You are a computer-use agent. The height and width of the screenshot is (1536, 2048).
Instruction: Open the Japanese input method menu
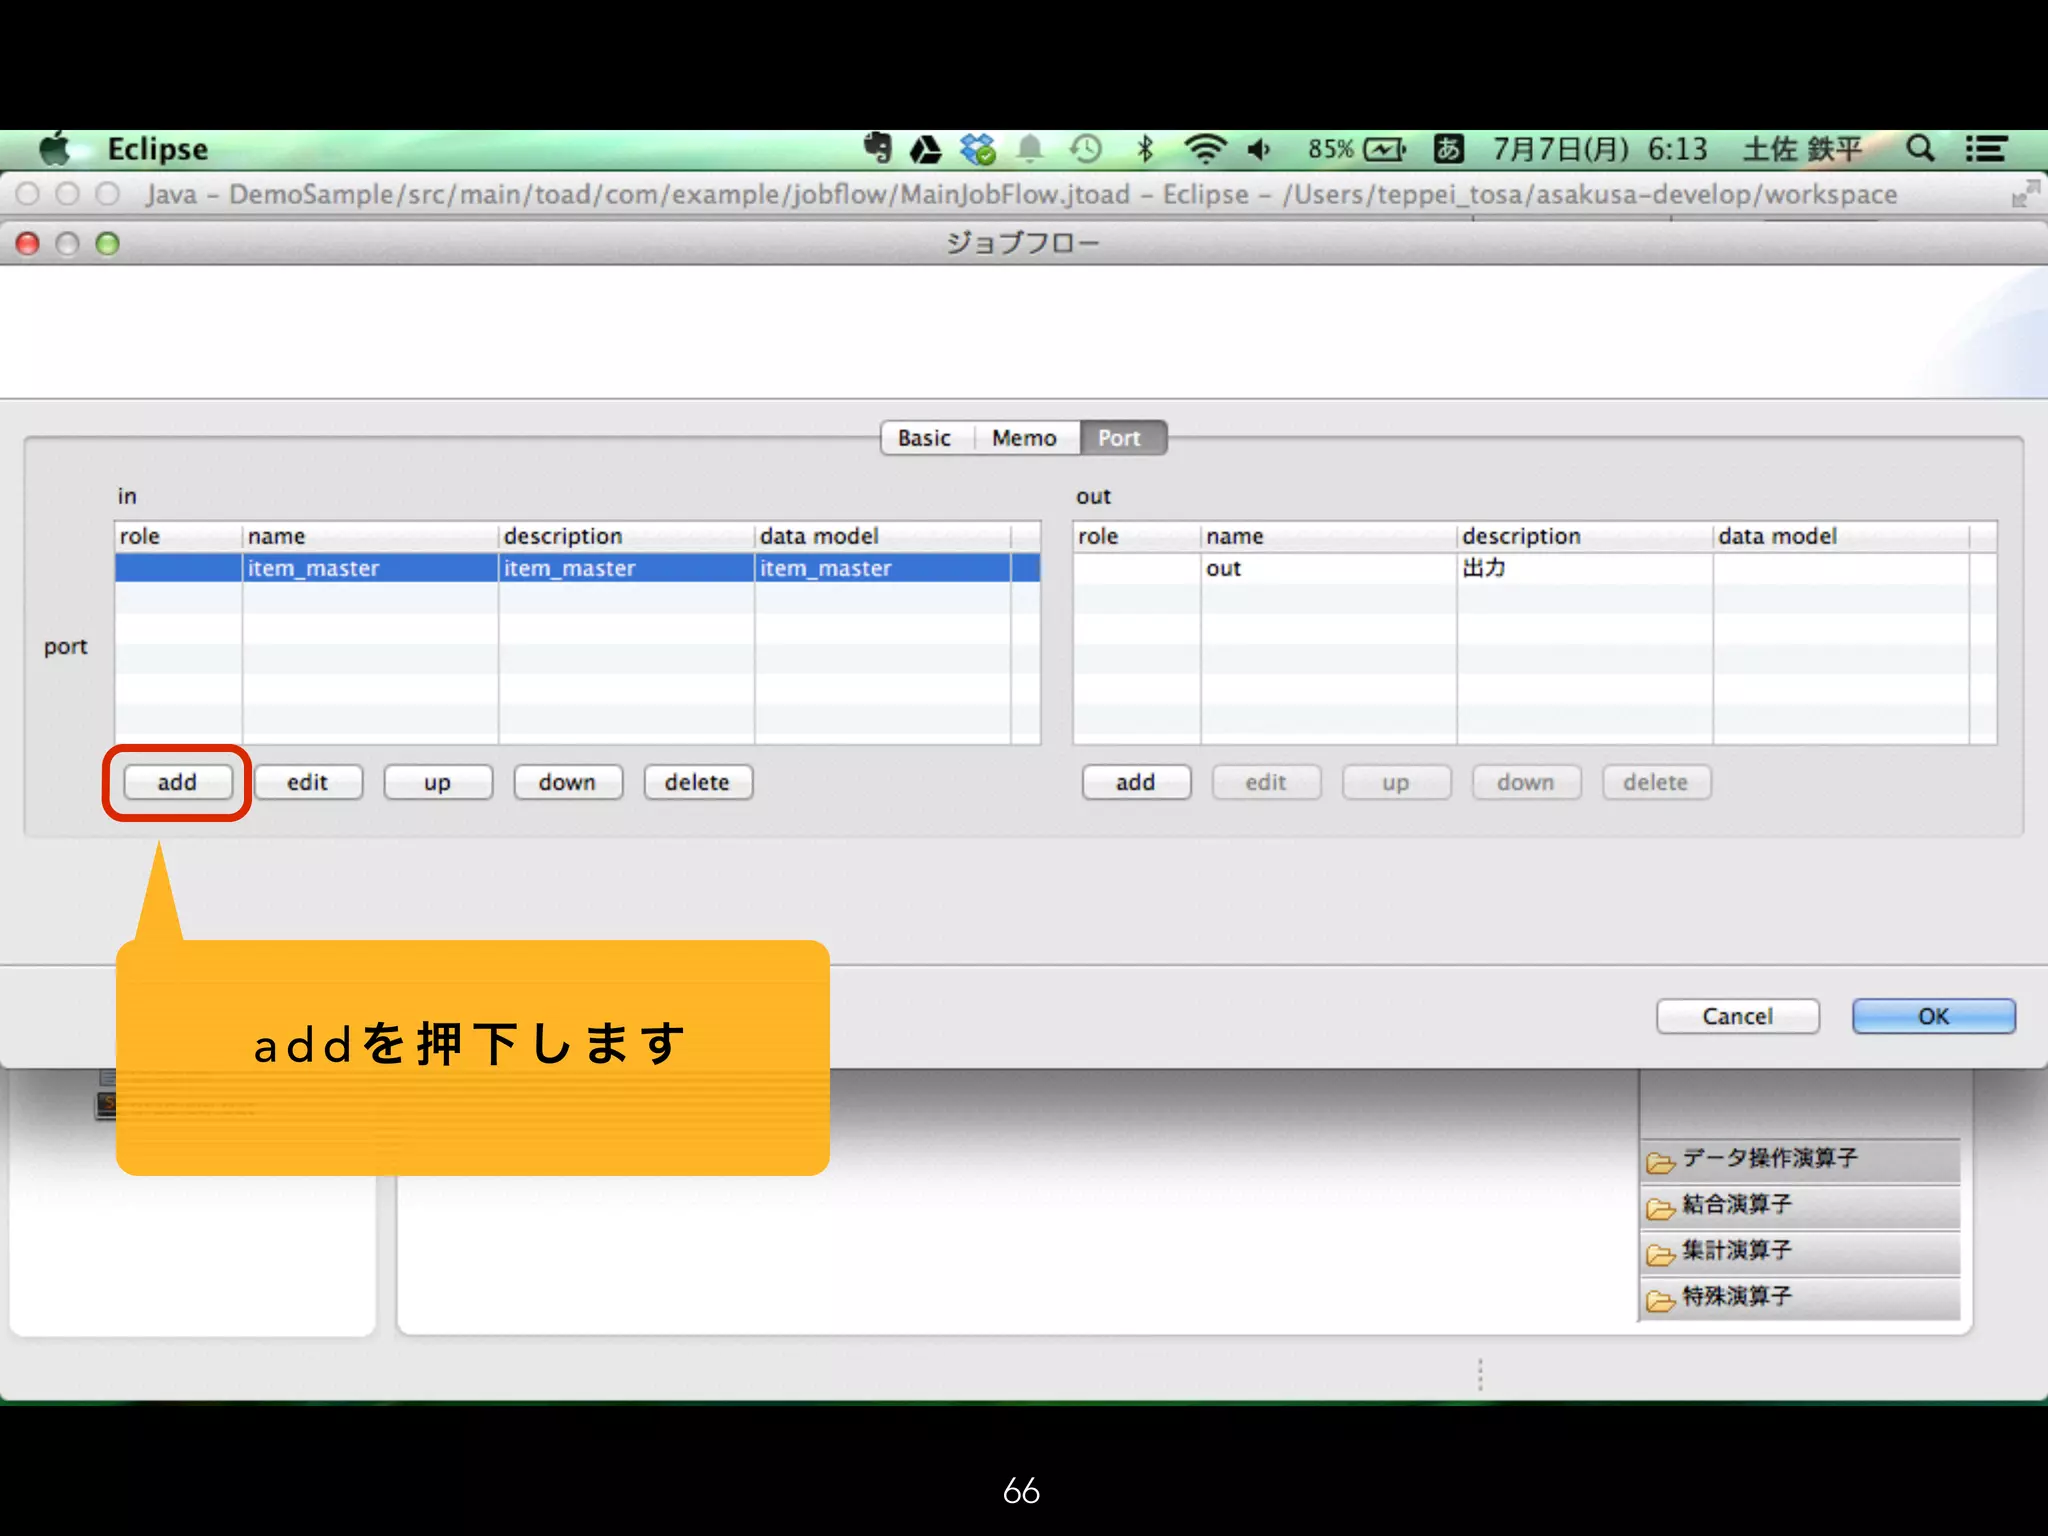pyautogui.click(x=1448, y=149)
